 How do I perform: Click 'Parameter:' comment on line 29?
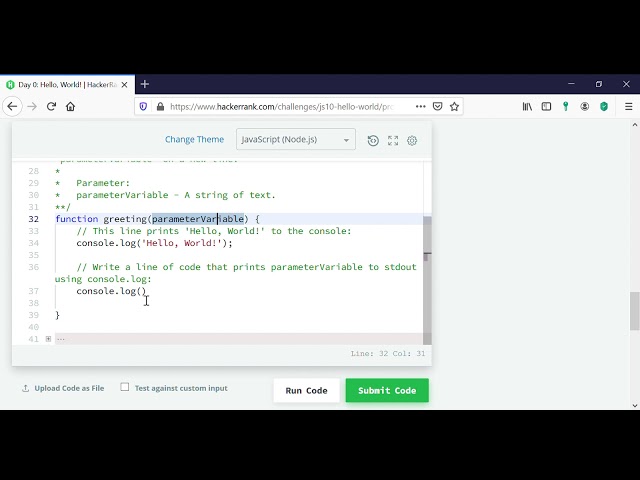(103, 183)
